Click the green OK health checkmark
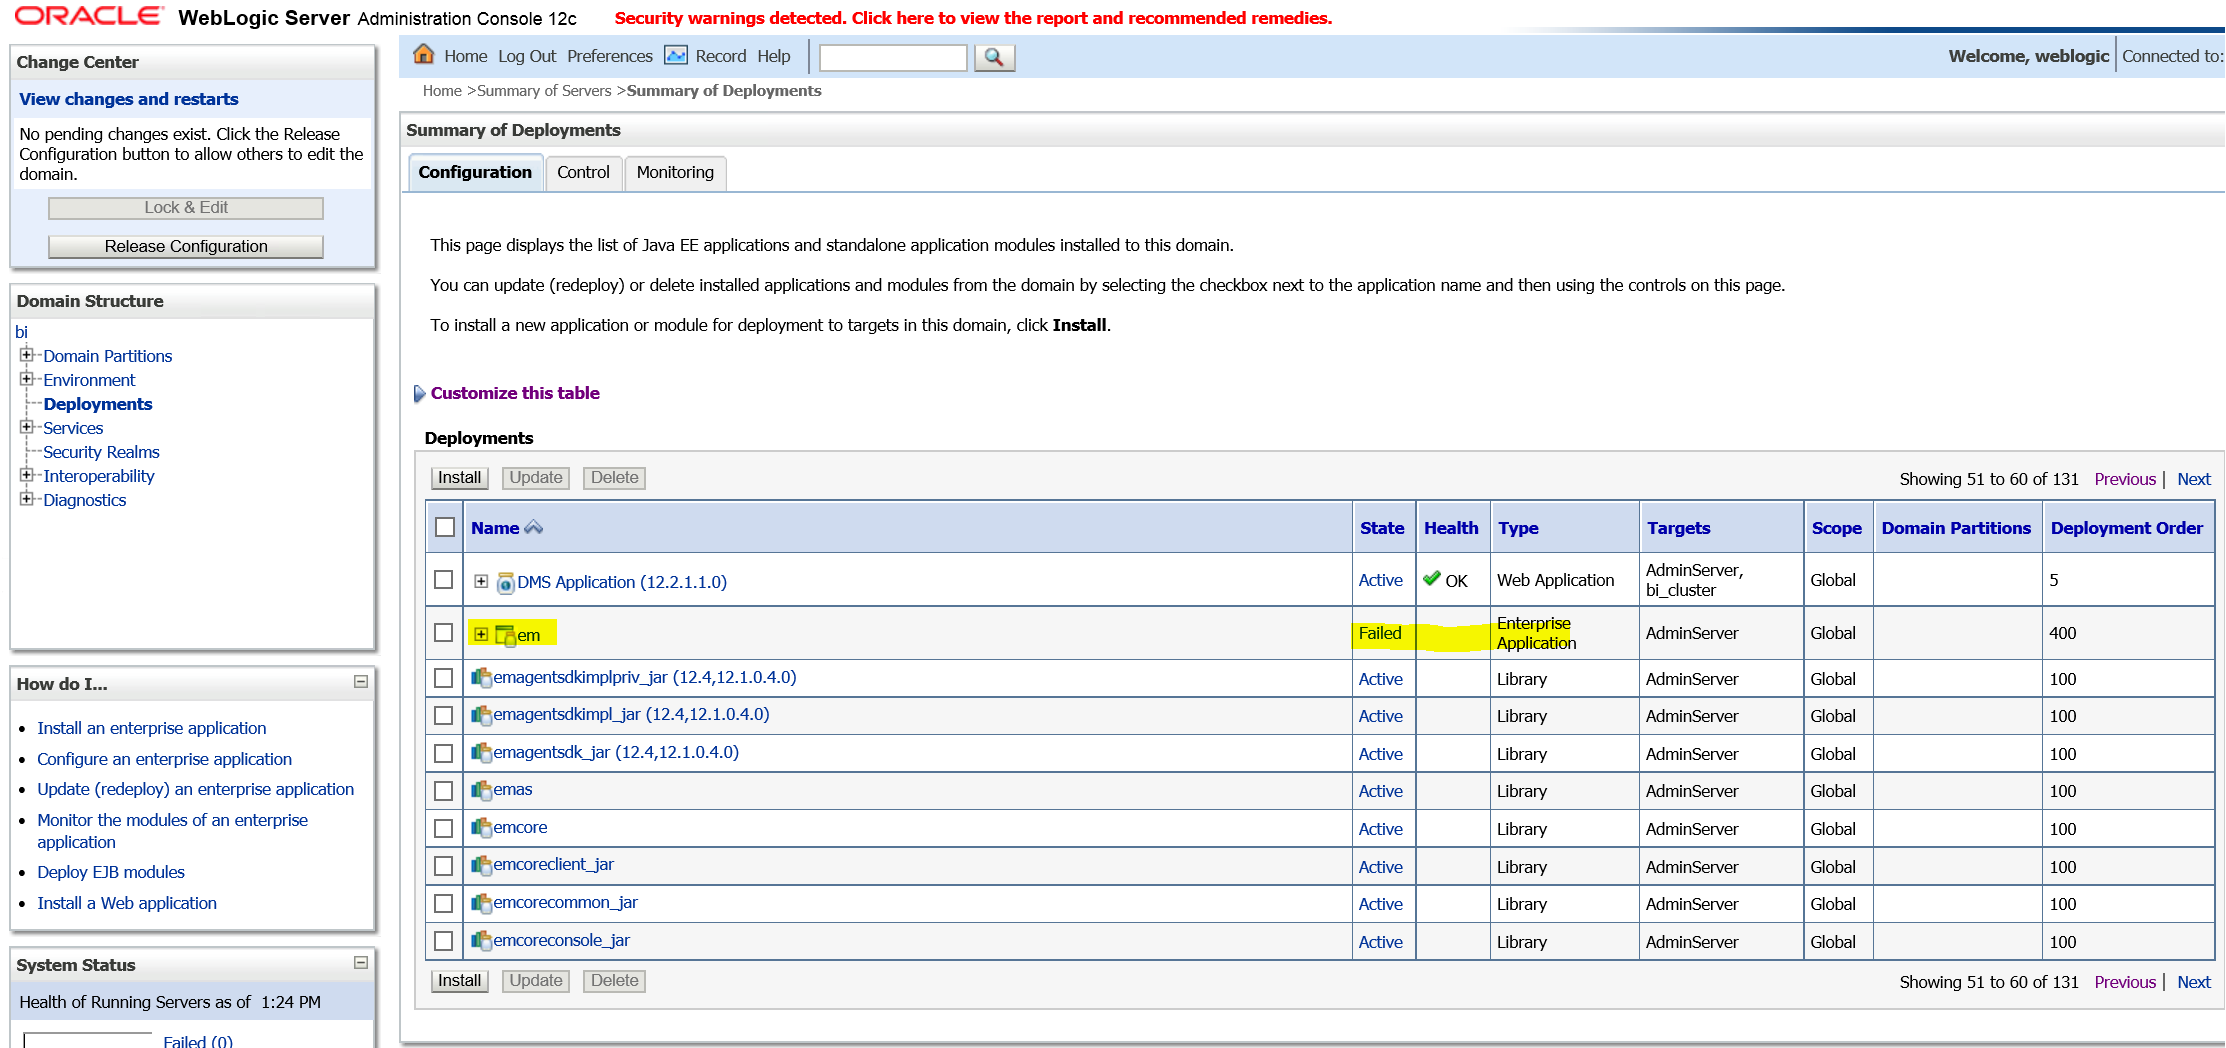 click(x=1432, y=578)
